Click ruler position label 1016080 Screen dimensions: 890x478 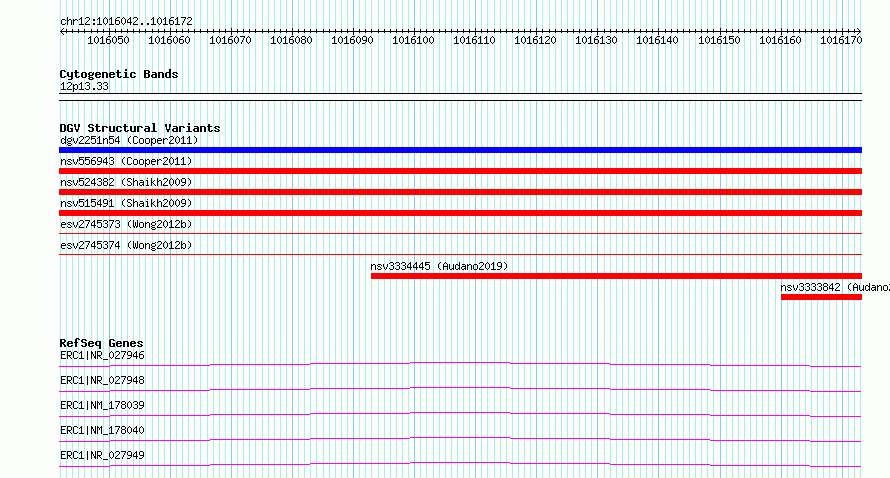coord(291,40)
